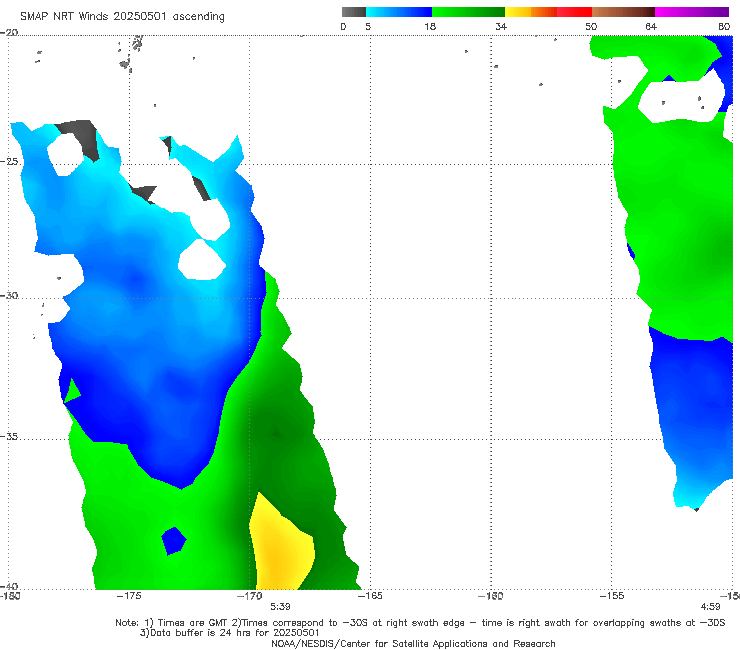Click the longitude label '-175'
The image size is (740, 650).
point(129,596)
